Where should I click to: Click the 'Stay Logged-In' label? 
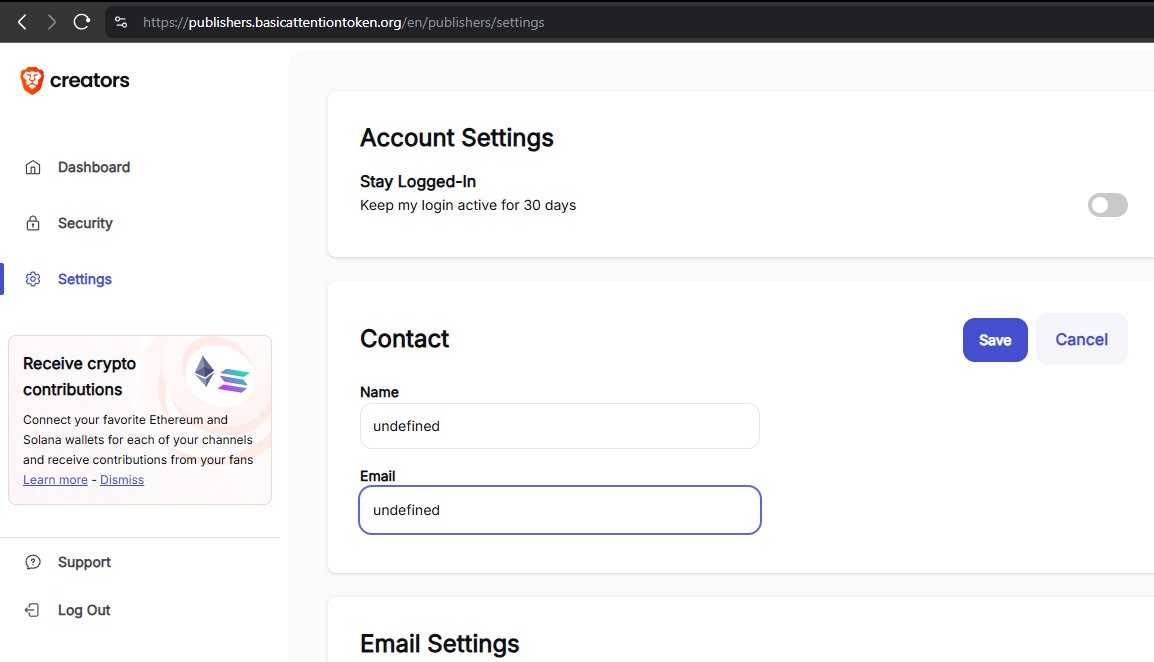(x=418, y=181)
